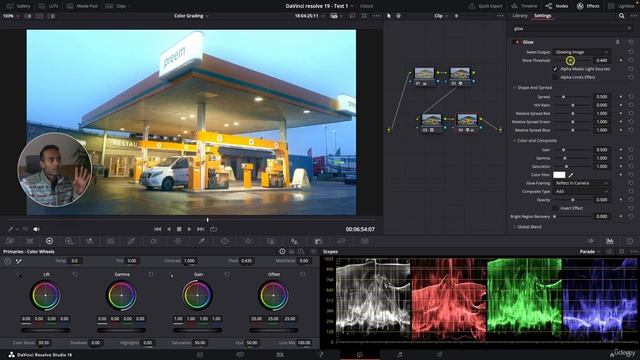Open the Select Output dropdown
The height and width of the screenshot is (360, 640).
pos(581,52)
